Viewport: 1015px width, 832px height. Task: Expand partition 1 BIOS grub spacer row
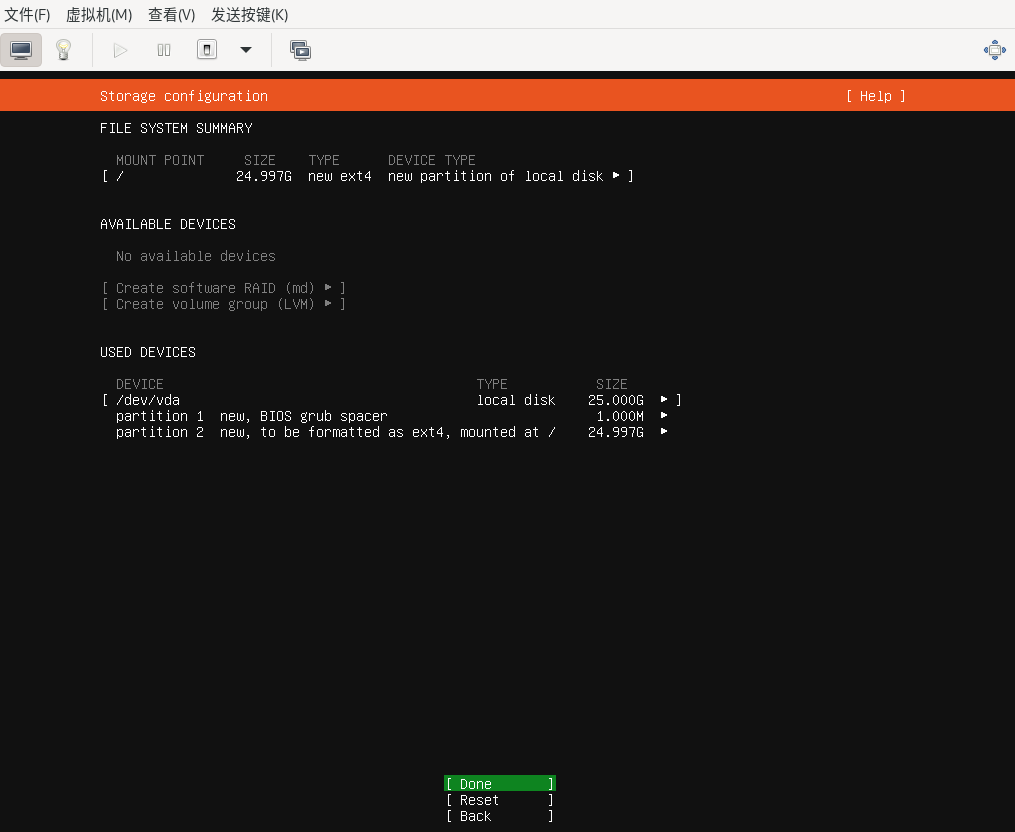[664, 416]
